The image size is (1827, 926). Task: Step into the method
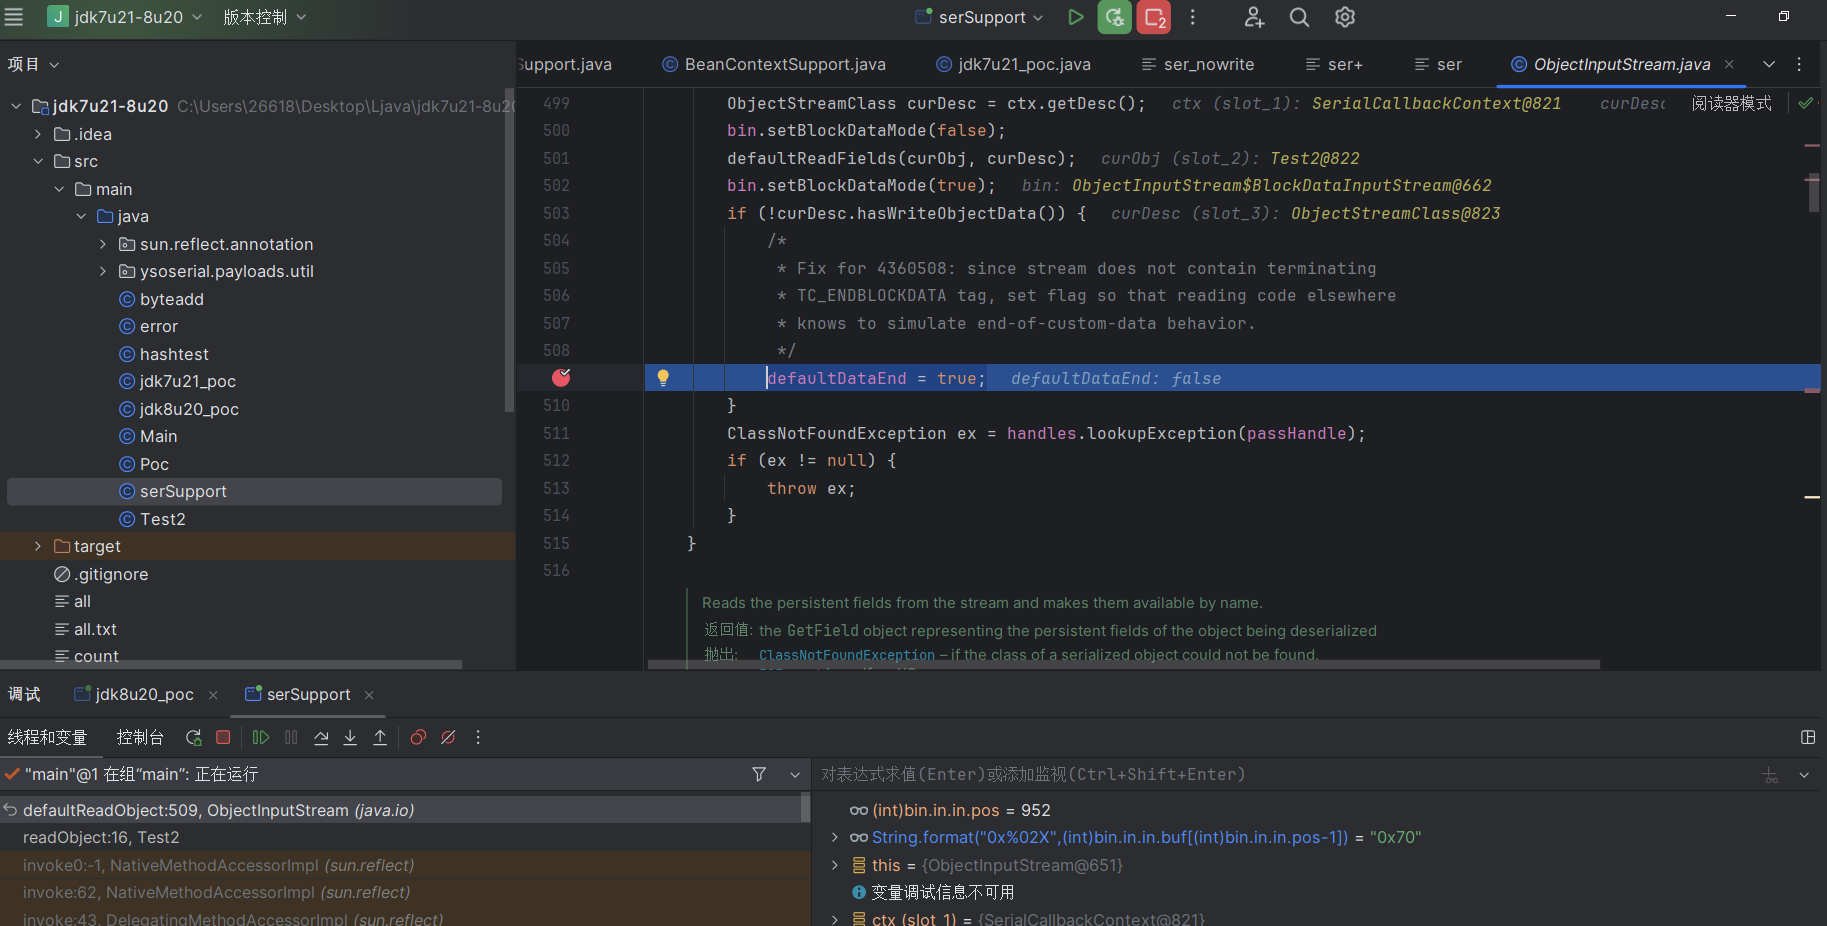coord(350,737)
